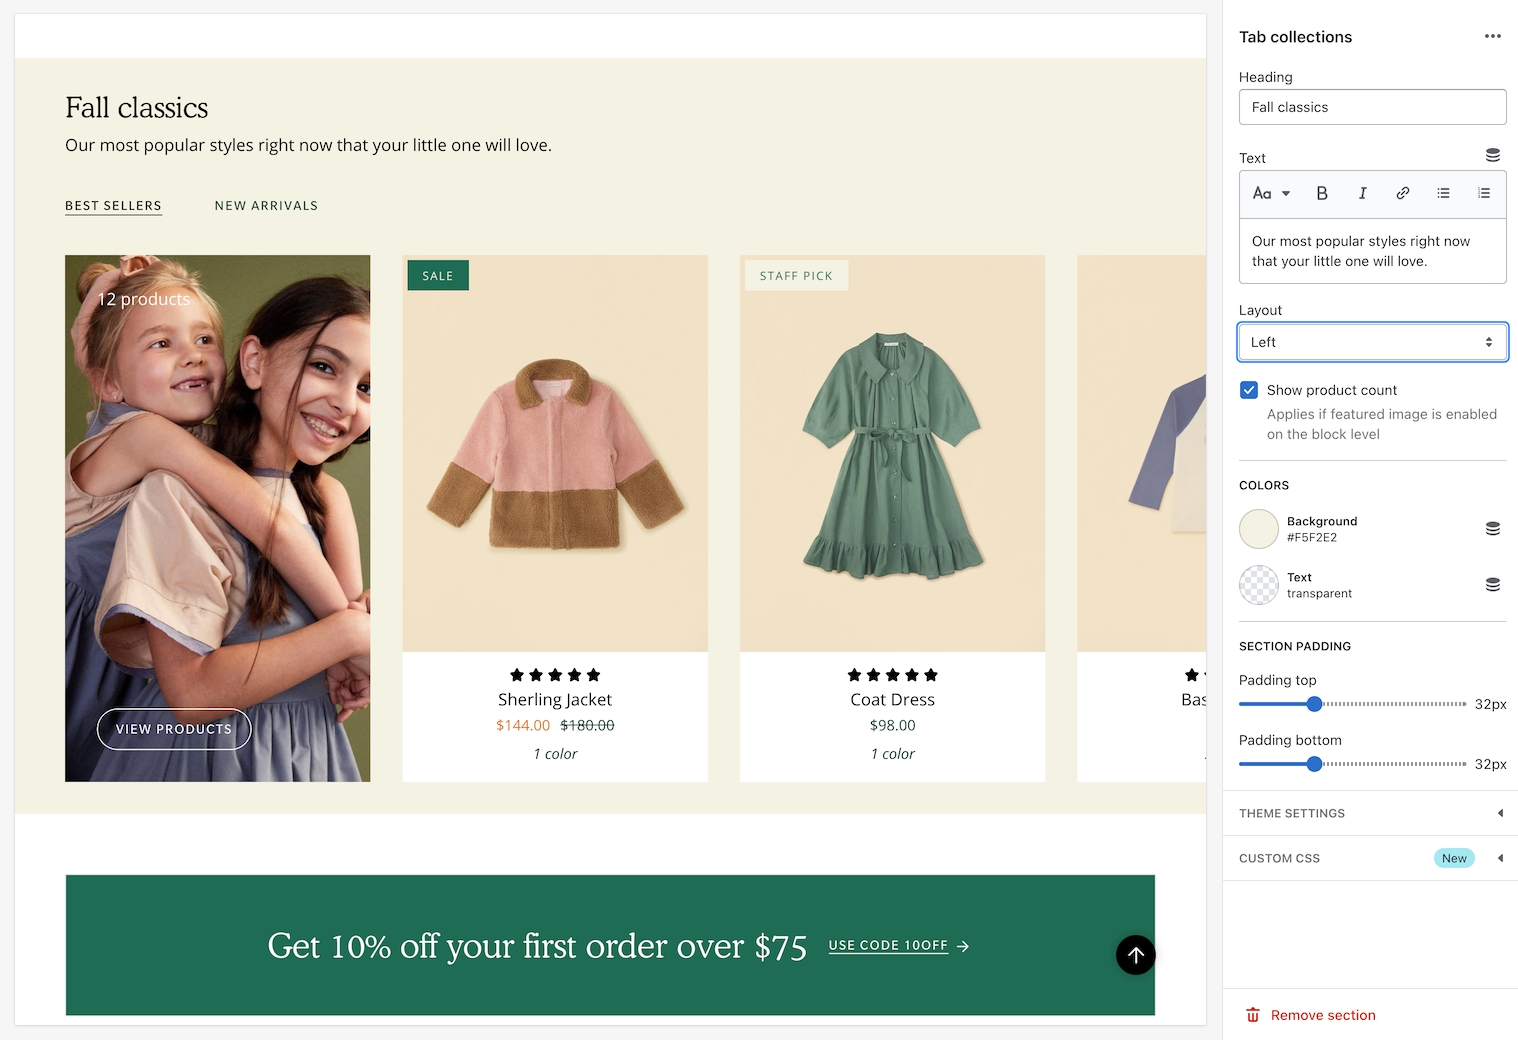Switch to the New Arrivals tab

[266, 206]
